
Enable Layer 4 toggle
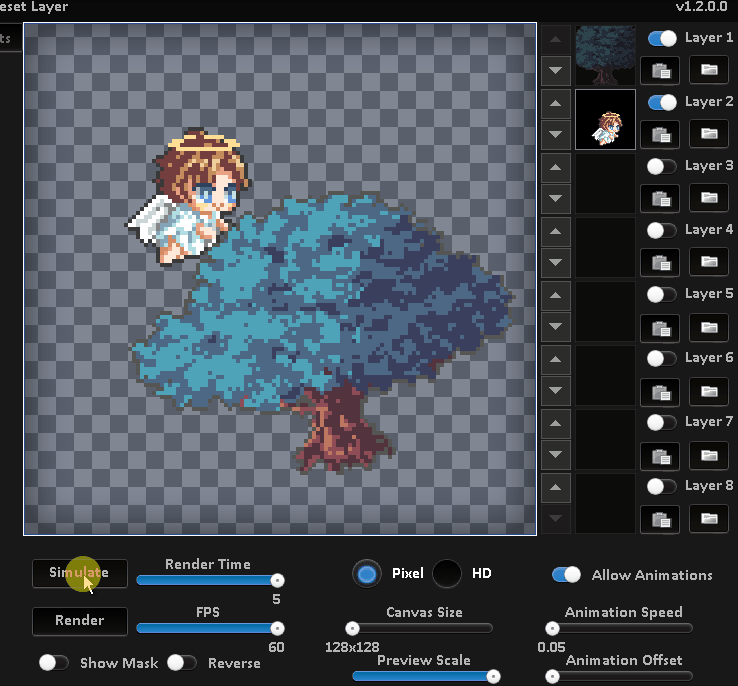click(x=662, y=230)
